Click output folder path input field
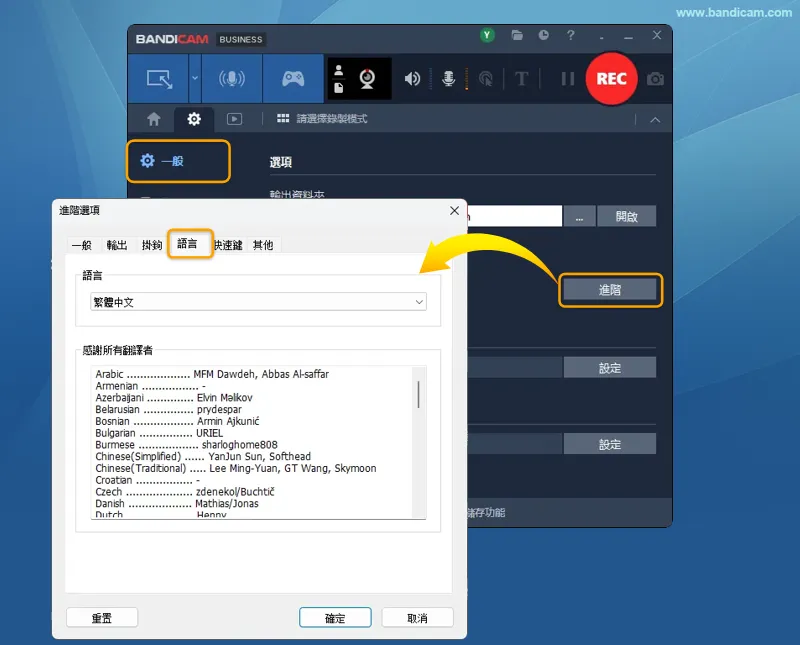Viewport: 800px width, 645px height. [x=514, y=216]
